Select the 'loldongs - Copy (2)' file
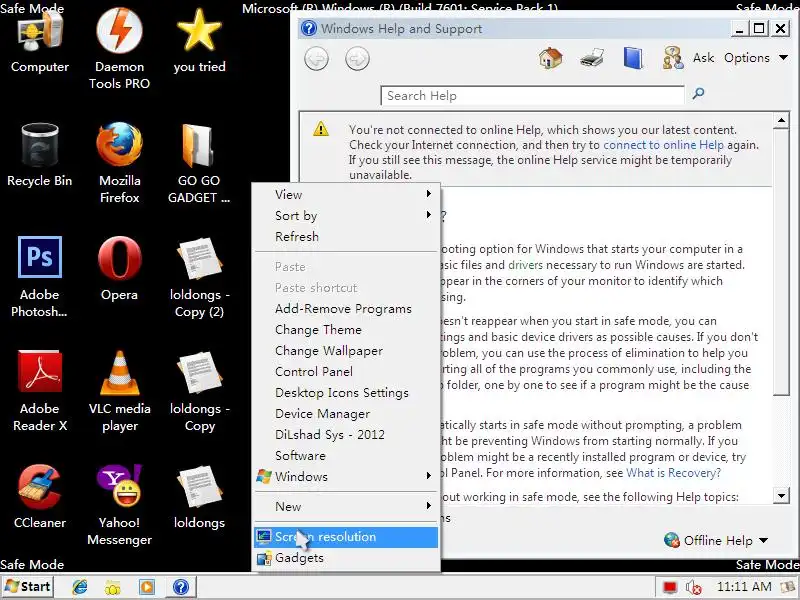This screenshot has width=800, height=600. click(x=199, y=278)
